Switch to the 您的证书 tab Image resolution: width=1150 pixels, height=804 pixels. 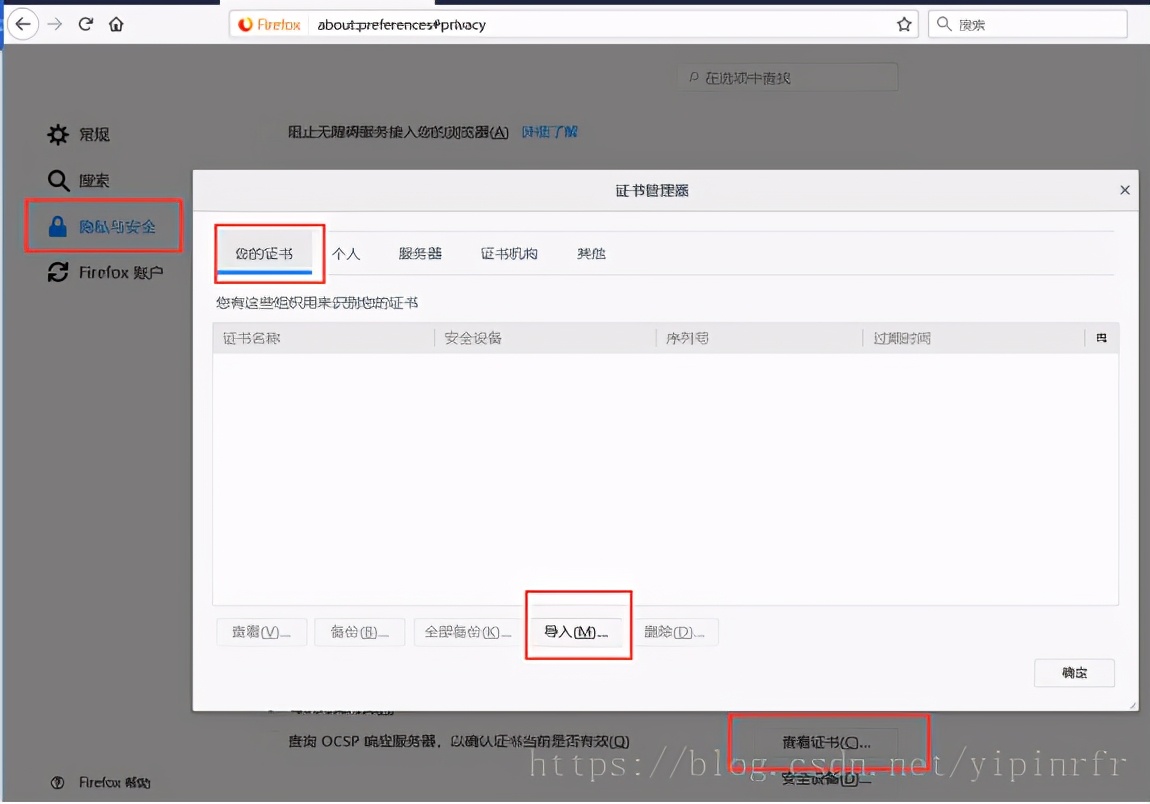(264, 254)
